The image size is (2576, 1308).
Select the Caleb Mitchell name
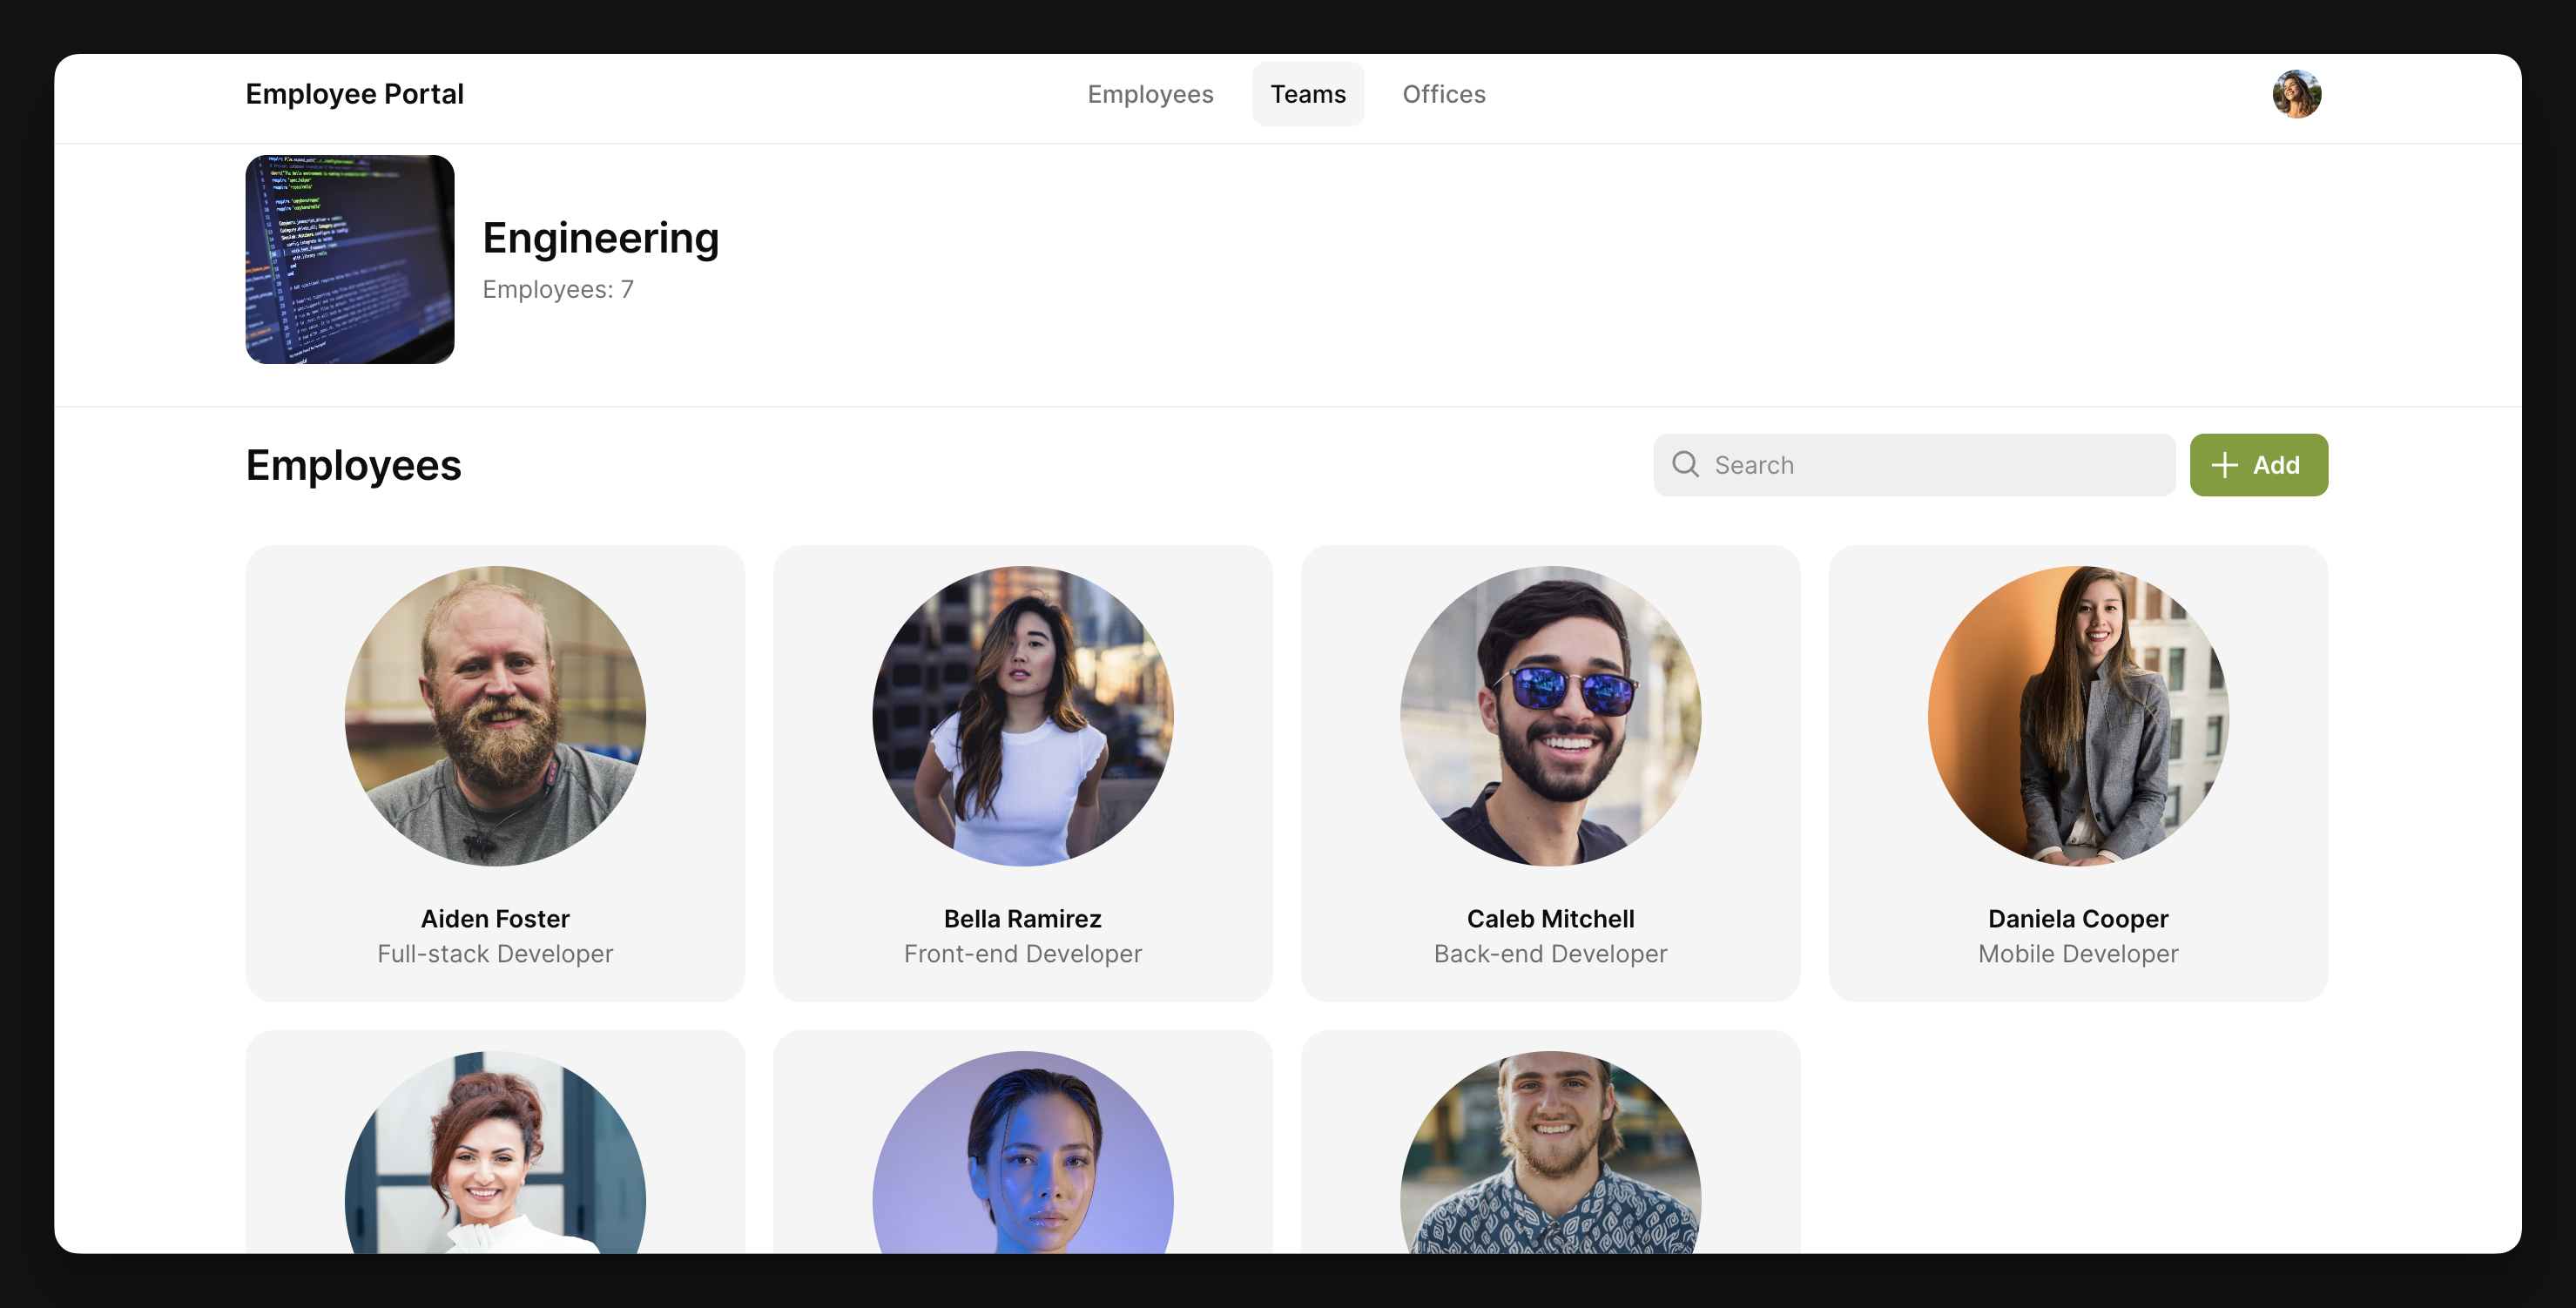click(x=1550, y=918)
